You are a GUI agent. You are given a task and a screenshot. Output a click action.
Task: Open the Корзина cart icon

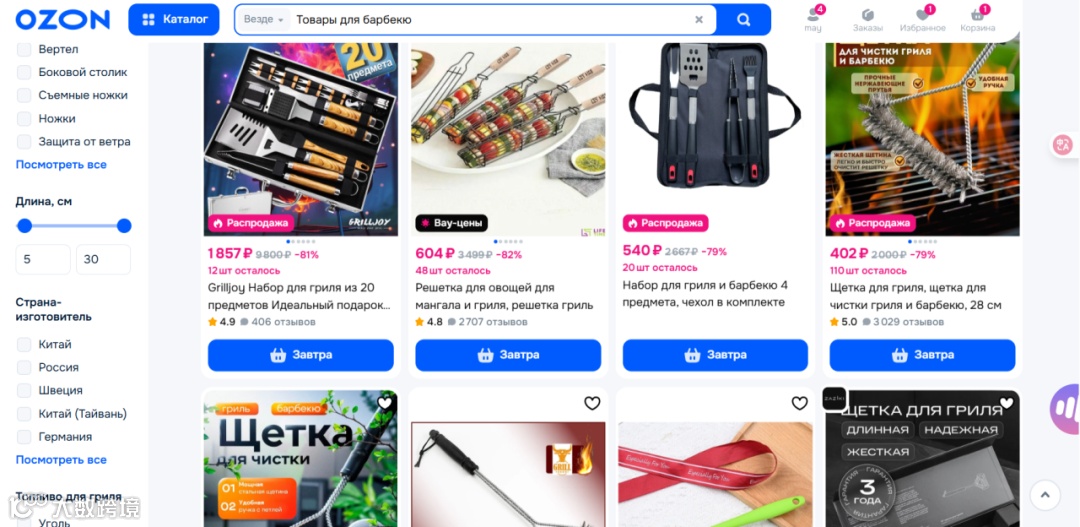pyautogui.click(x=978, y=19)
